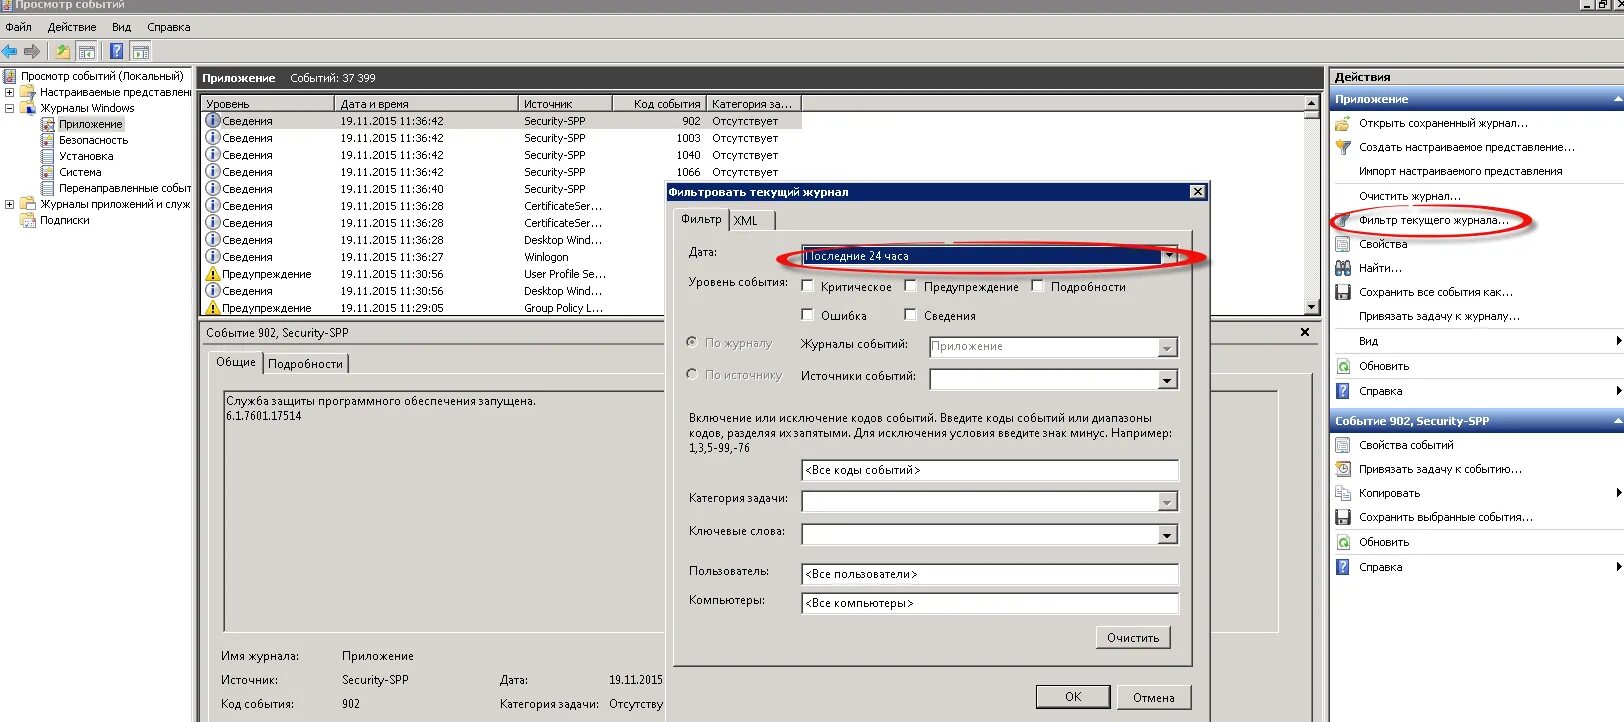The width and height of the screenshot is (1624, 722).
Task: Toggle the console tree pane toolbar icon
Action: click(x=87, y=51)
